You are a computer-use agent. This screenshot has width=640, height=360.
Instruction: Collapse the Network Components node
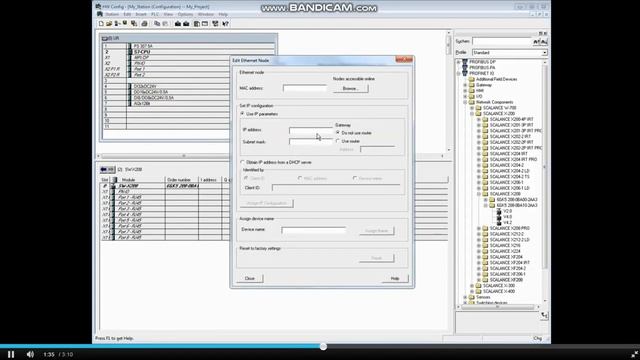tap(465, 102)
